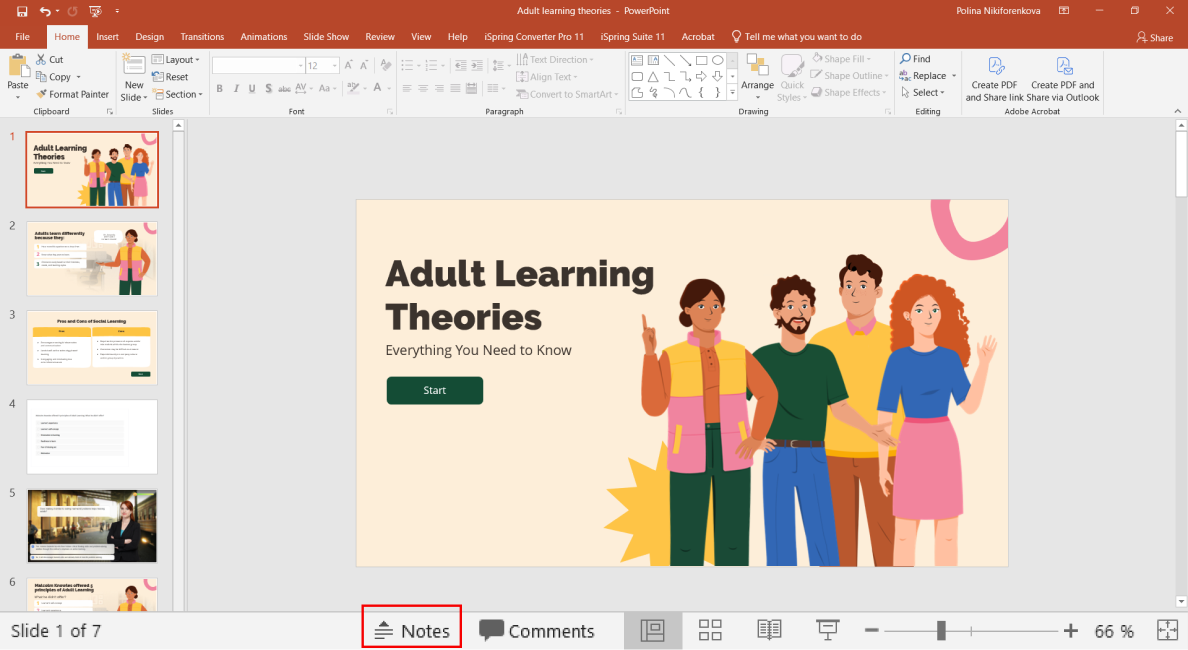Switch to Normal view in status bar
Viewport: 1188px width, 650px height.
(652, 630)
